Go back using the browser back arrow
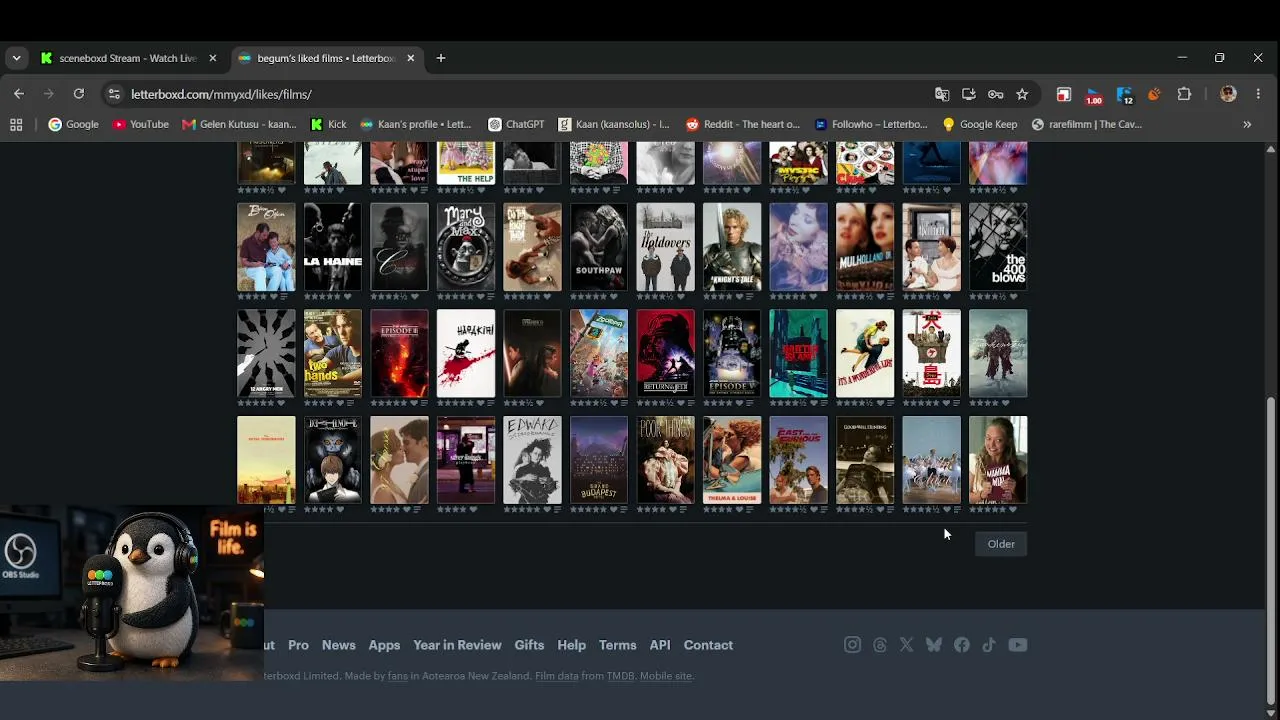The height and width of the screenshot is (720, 1280). coord(19,94)
